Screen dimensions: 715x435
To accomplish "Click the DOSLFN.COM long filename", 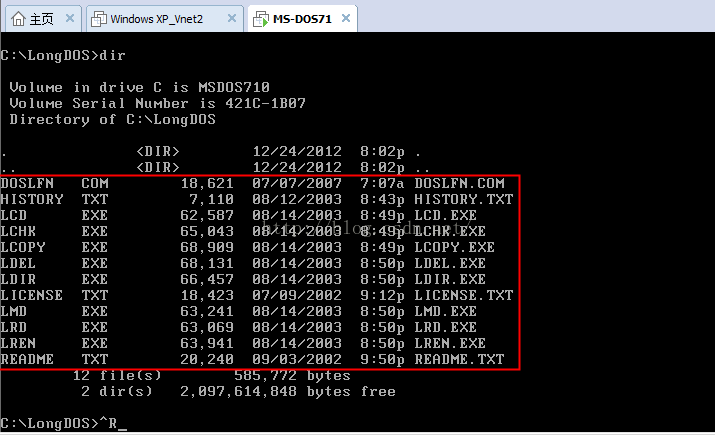I will [x=459, y=183].
